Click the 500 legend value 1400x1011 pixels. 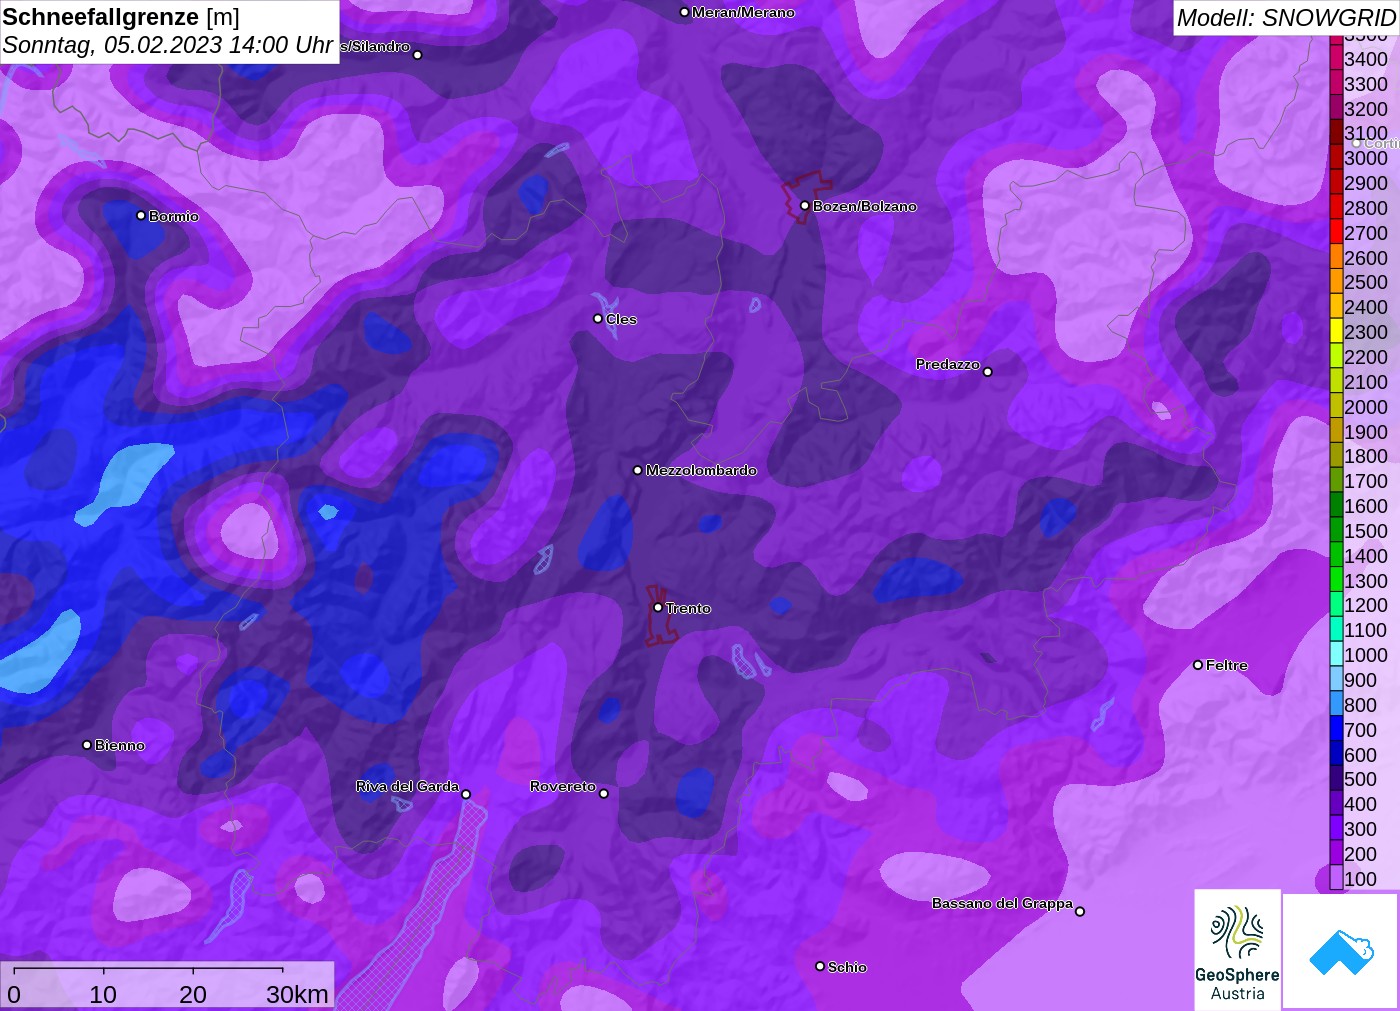[x=1361, y=779]
